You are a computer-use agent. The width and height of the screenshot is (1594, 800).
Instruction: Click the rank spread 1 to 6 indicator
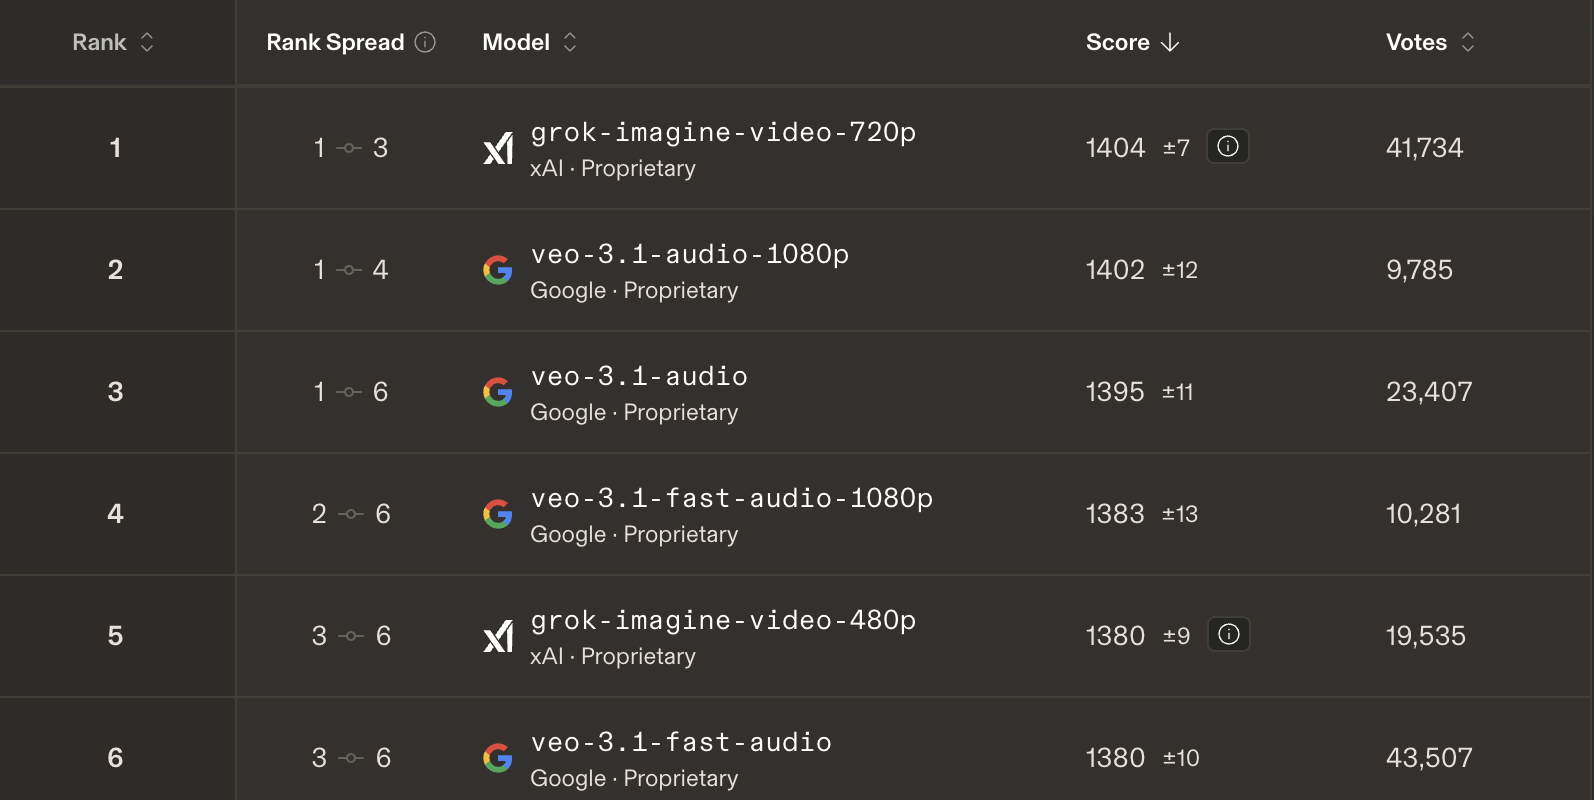[350, 392]
